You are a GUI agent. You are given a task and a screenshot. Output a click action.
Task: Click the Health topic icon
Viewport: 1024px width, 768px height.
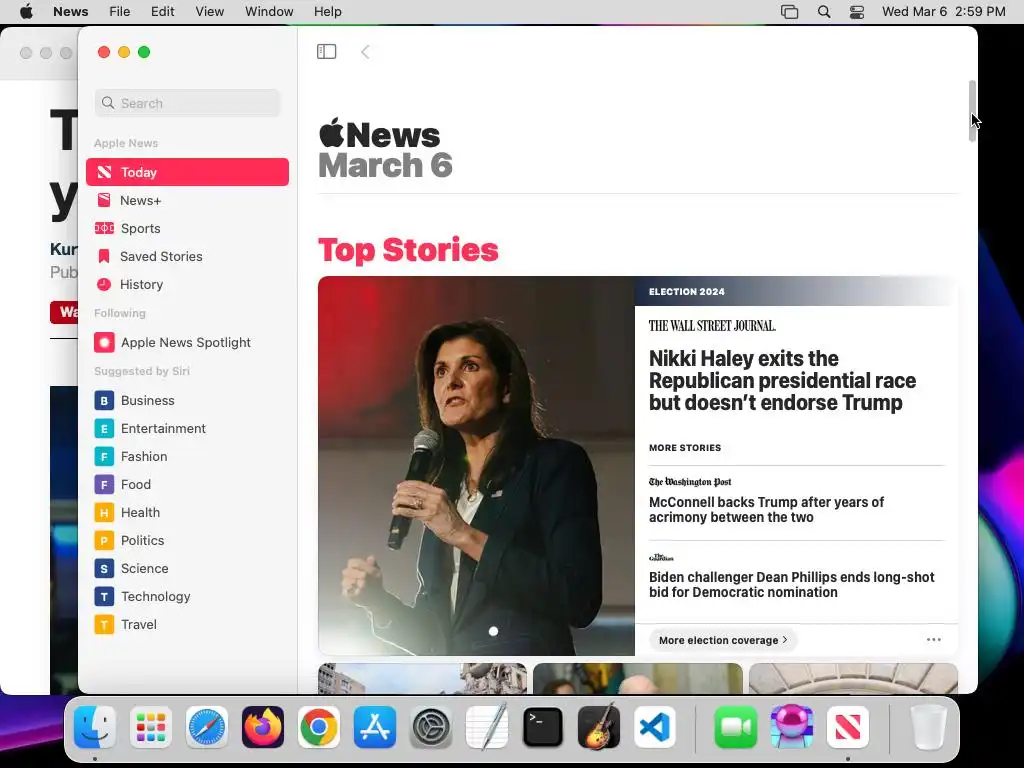104,513
